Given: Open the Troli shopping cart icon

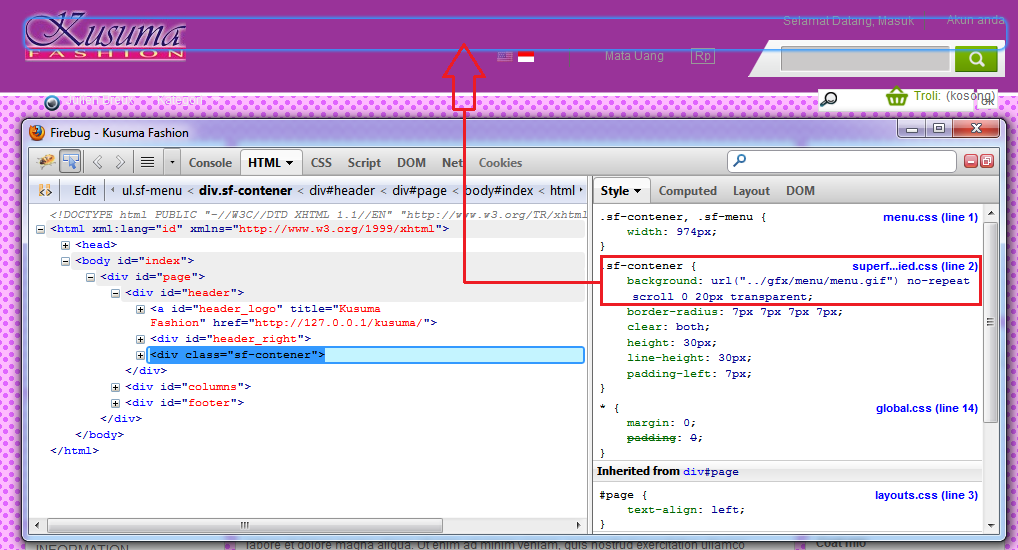Looking at the screenshot, I should tap(897, 96).
